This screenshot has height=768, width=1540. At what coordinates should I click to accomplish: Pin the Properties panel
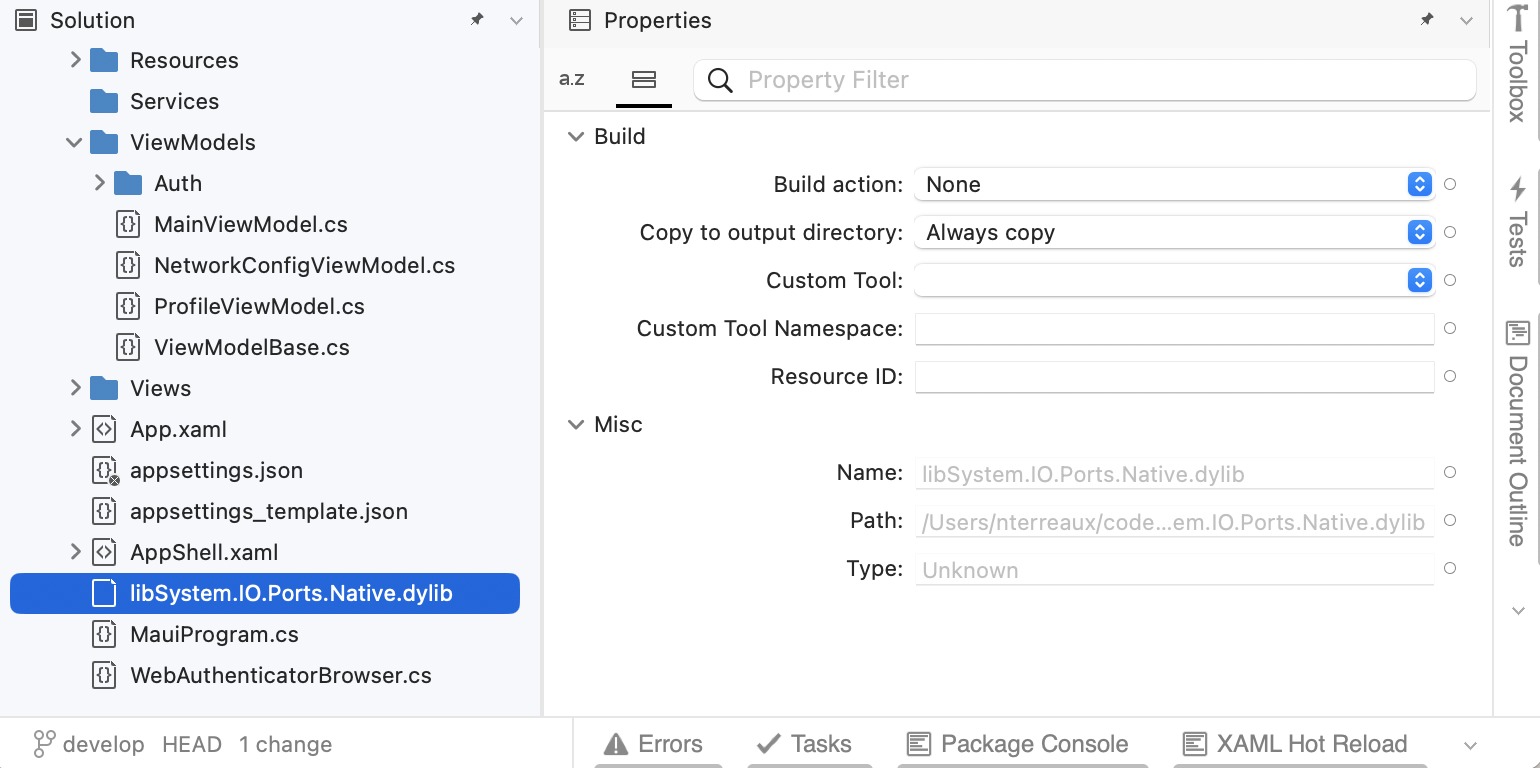(x=1427, y=20)
